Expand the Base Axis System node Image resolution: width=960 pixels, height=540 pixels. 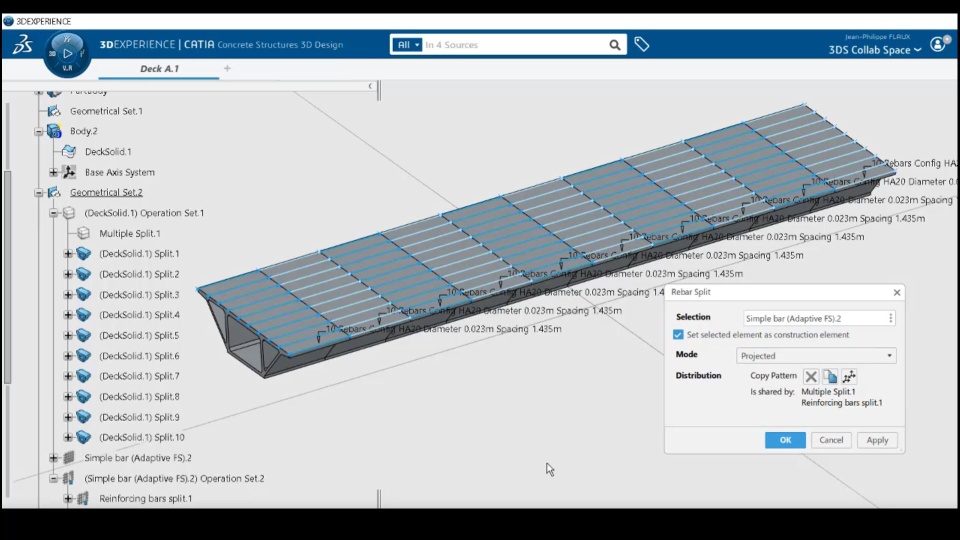(x=53, y=172)
